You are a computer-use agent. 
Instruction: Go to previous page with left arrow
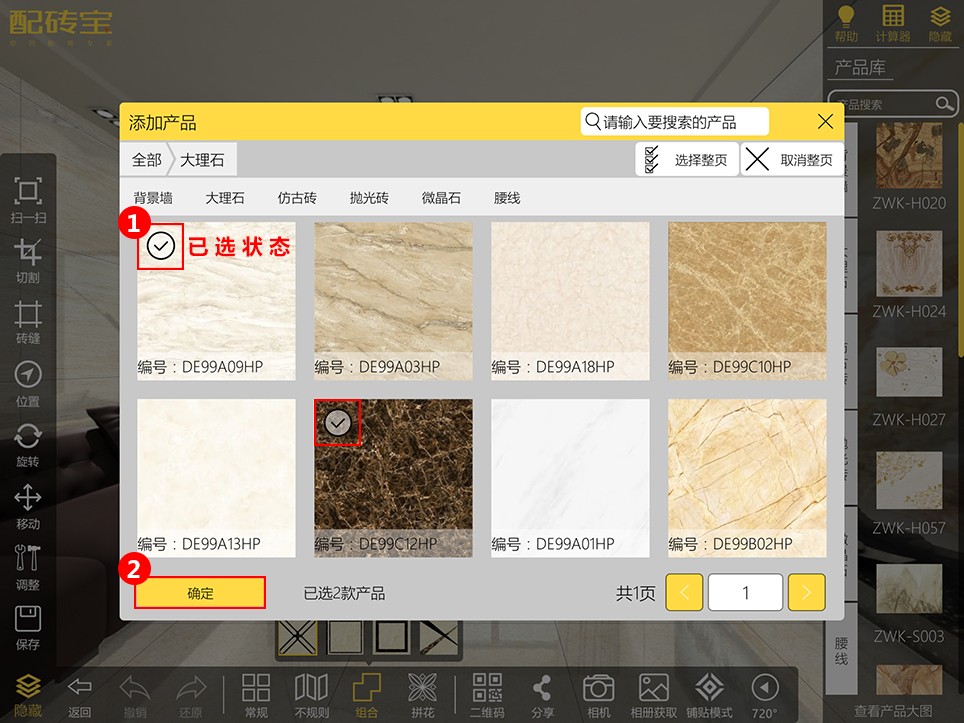pyautogui.click(x=684, y=593)
